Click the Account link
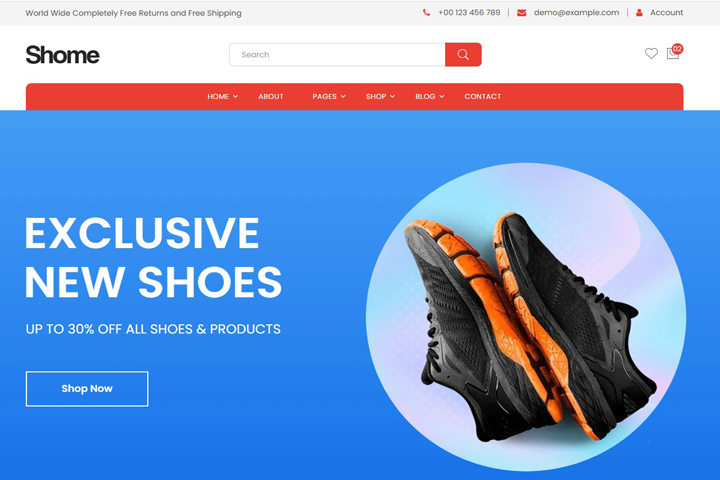This screenshot has width=720, height=480. click(x=666, y=13)
